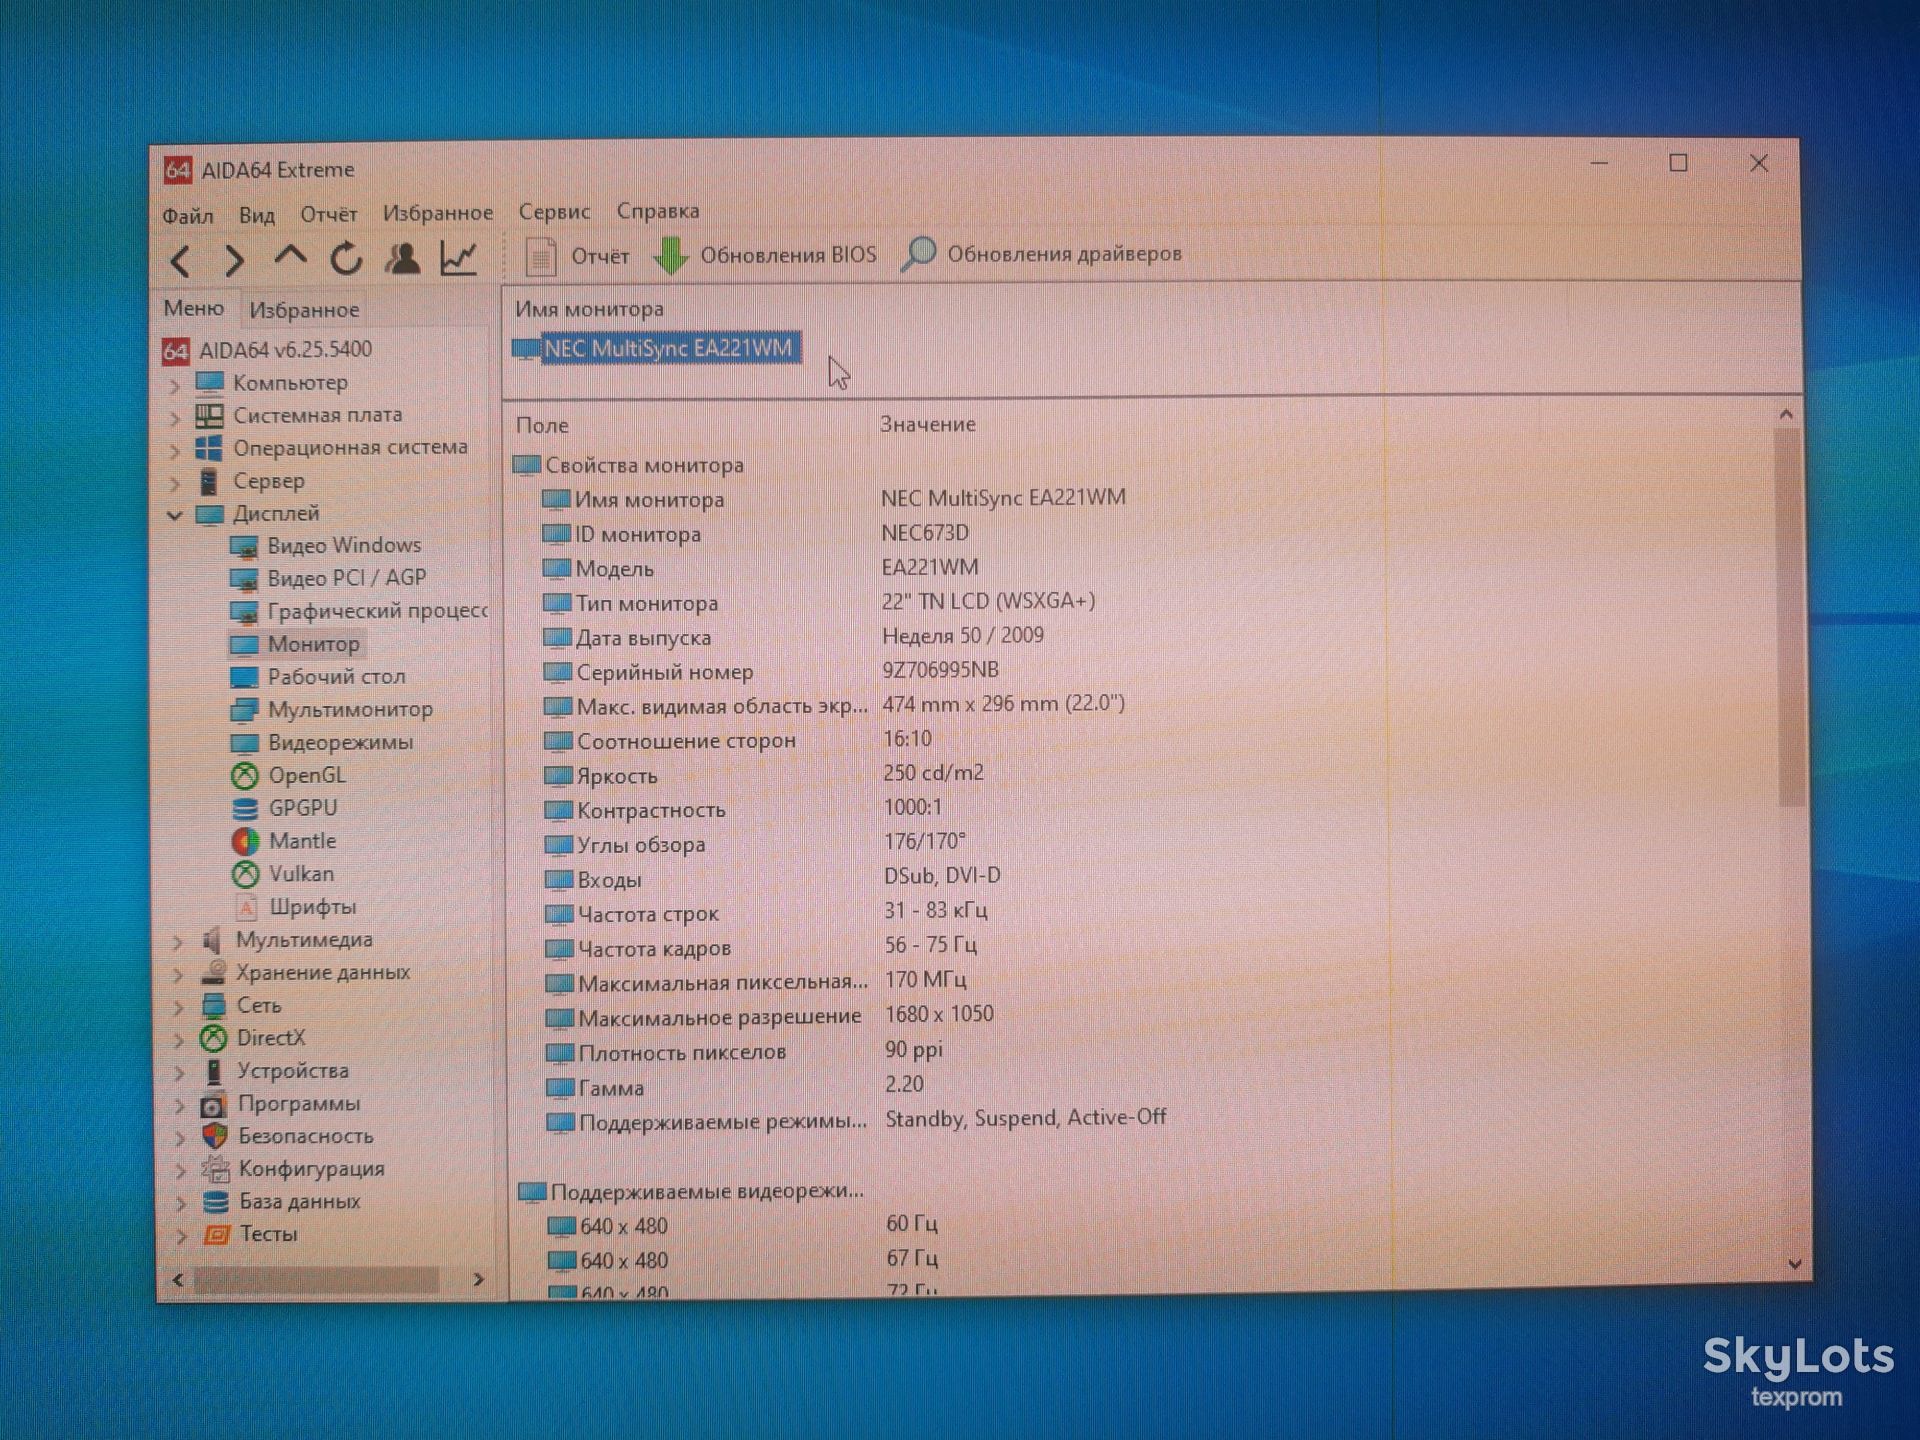Expand the Компьютер tree node
Viewport: 1920px width, 1440px height.
(175, 385)
